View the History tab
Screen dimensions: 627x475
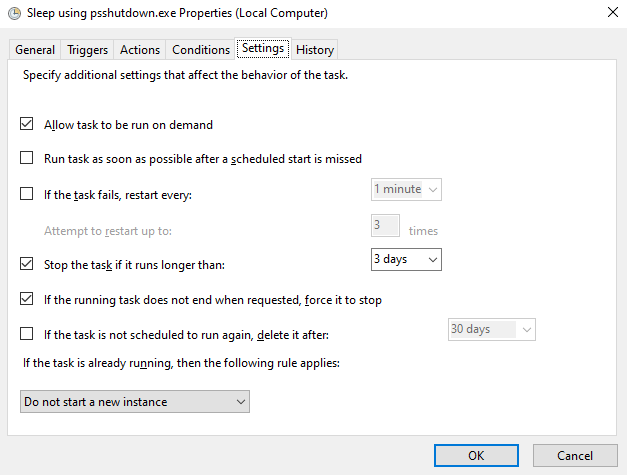pos(315,50)
